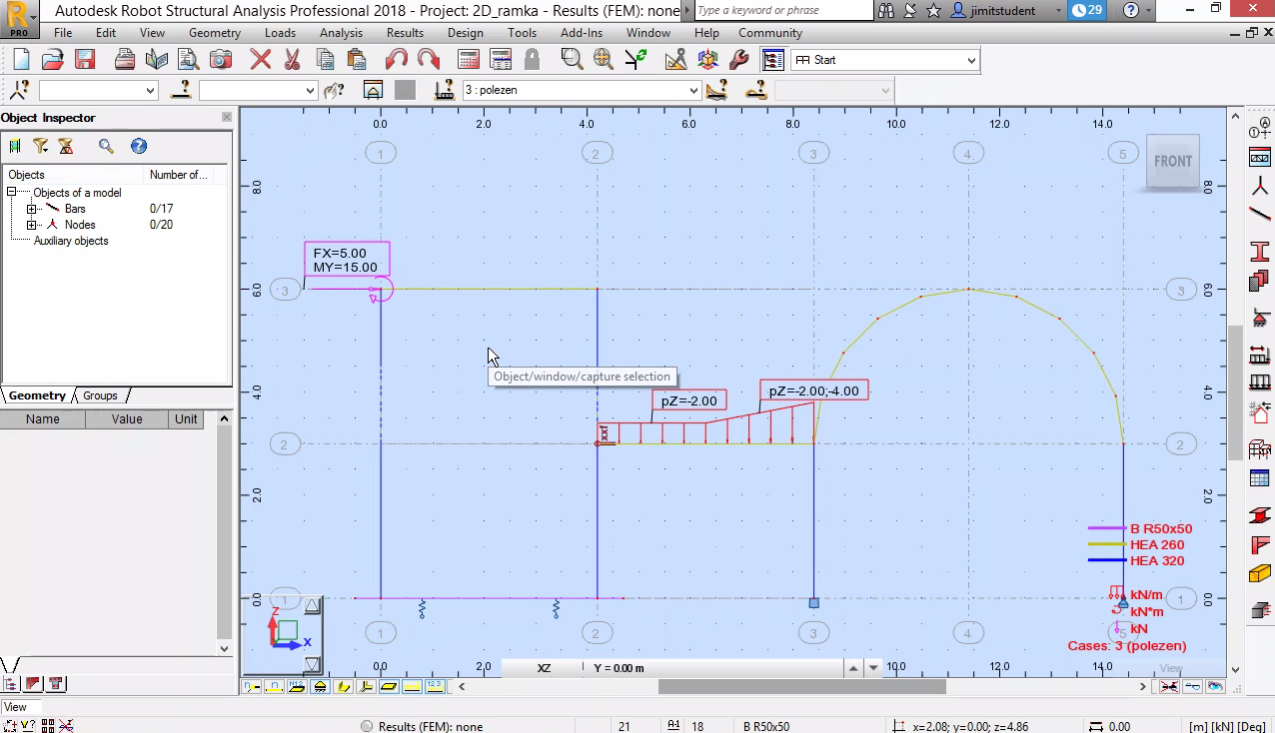The width and height of the screenshot is (1275, 733).
Task: Open the bar selection query icon
Action: pyautogui.click(x=181, y=90)
